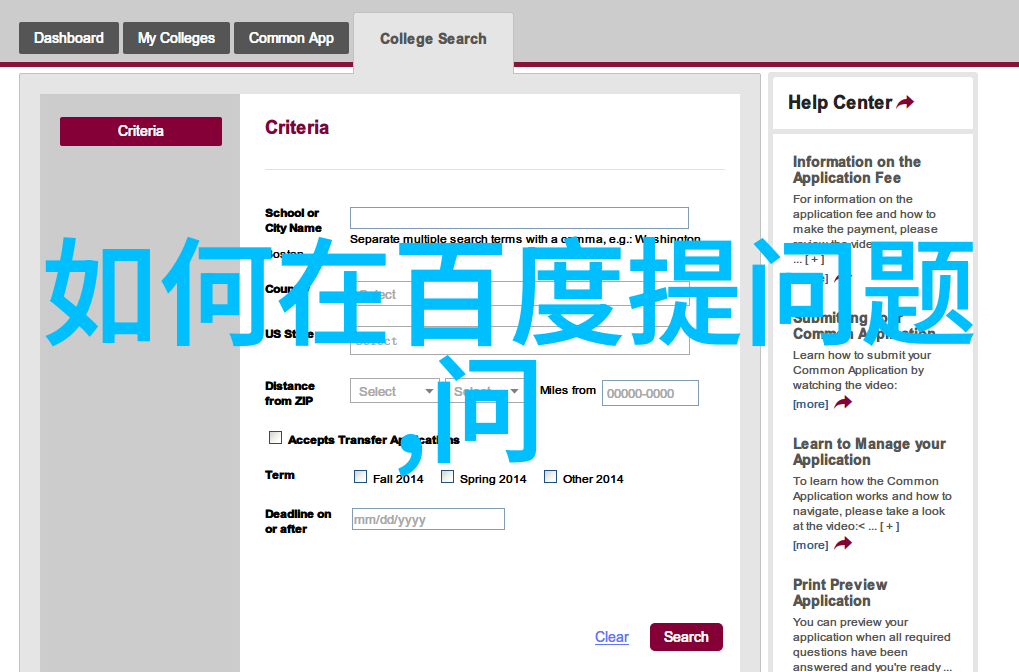Screen dimensions: 1019x672
Task: Tick the Fall 2014 term checkbox
Action: pyautogui.click(x=361, y=477)
